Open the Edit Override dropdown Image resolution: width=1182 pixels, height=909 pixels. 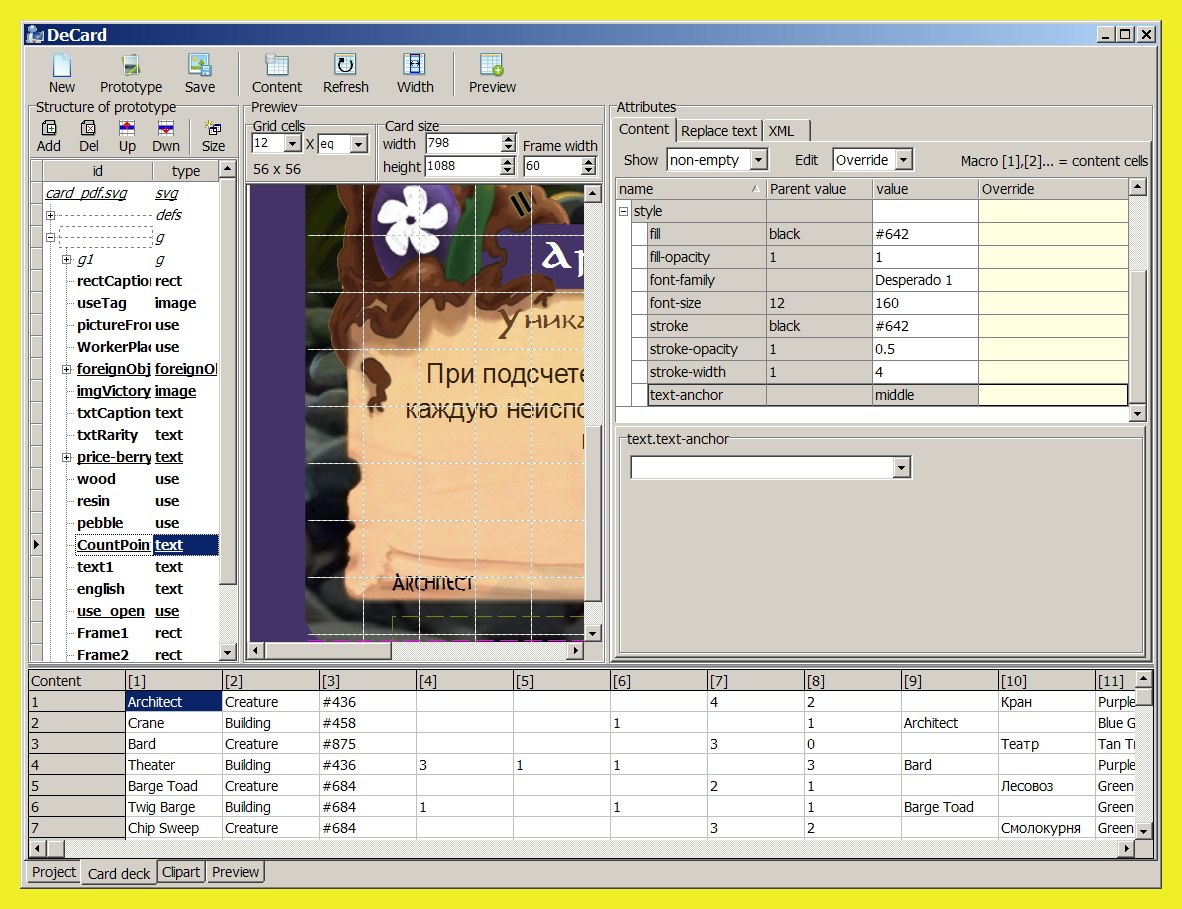tap(903, 160)
